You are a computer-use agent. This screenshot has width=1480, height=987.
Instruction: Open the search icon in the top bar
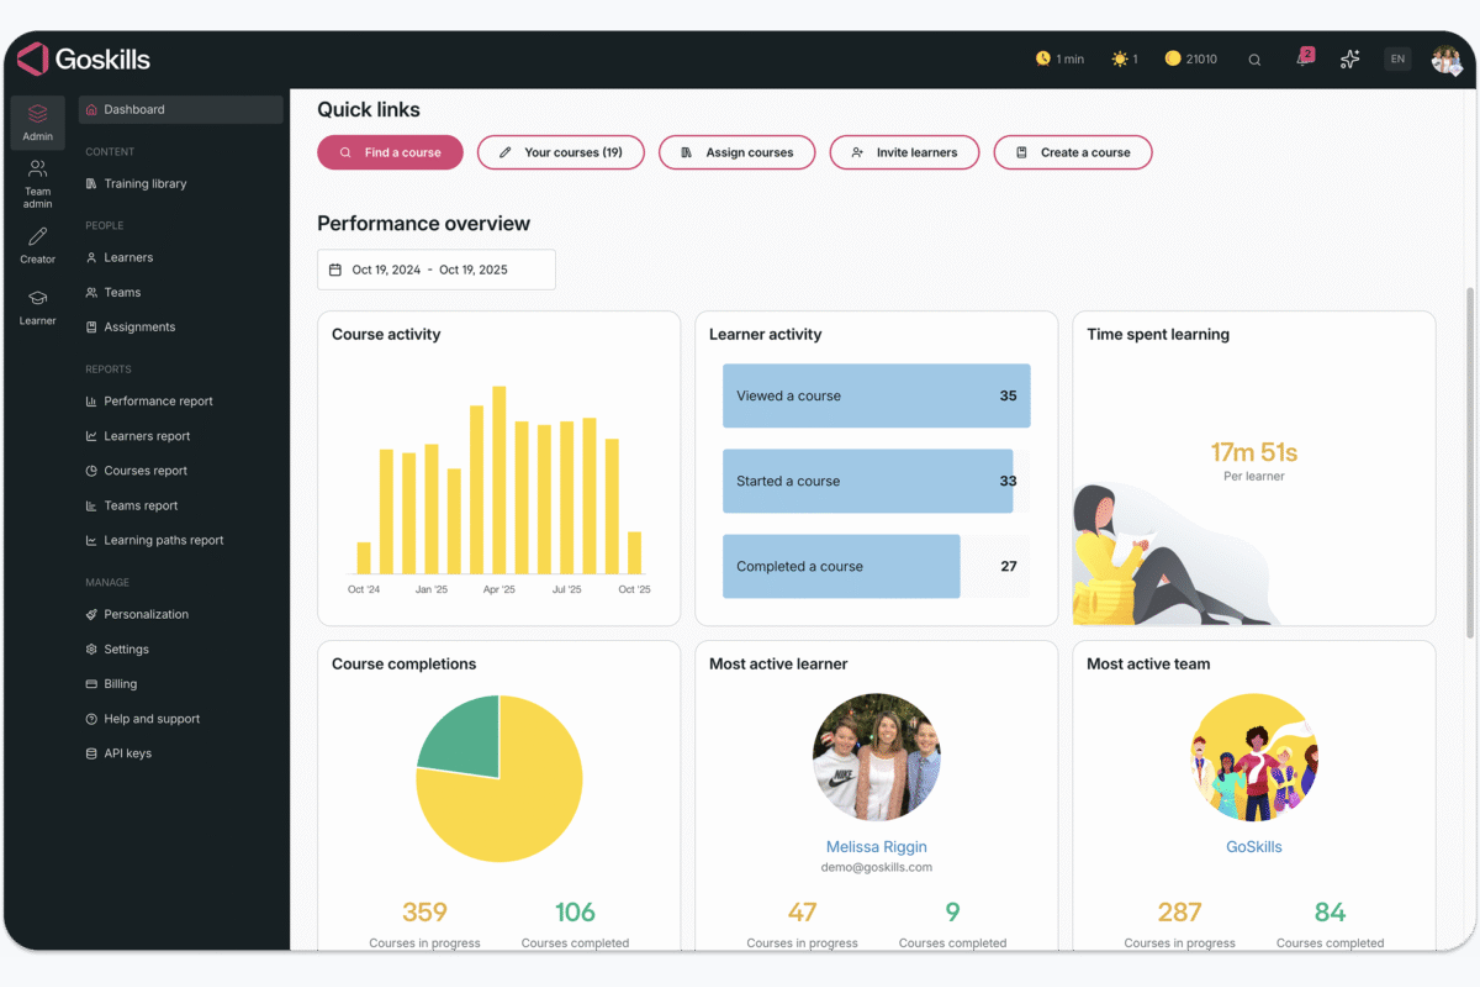pos(1254,59)
